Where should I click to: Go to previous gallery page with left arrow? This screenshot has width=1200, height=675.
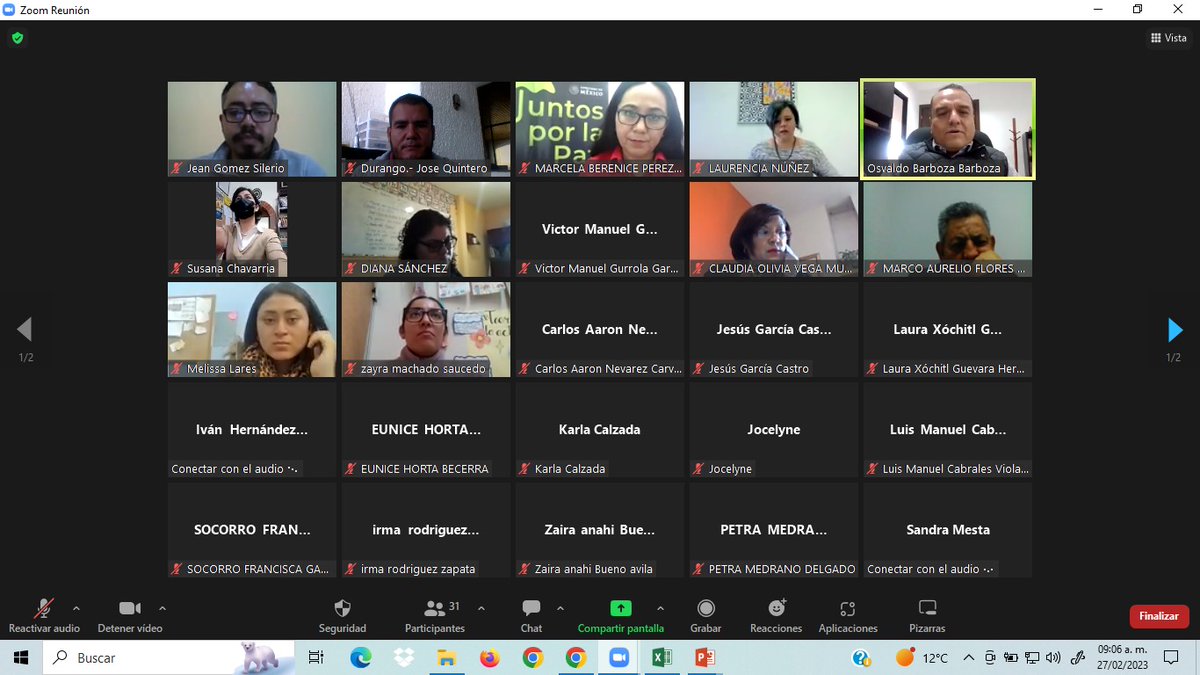pyautogui.click(x=25, y=330)
